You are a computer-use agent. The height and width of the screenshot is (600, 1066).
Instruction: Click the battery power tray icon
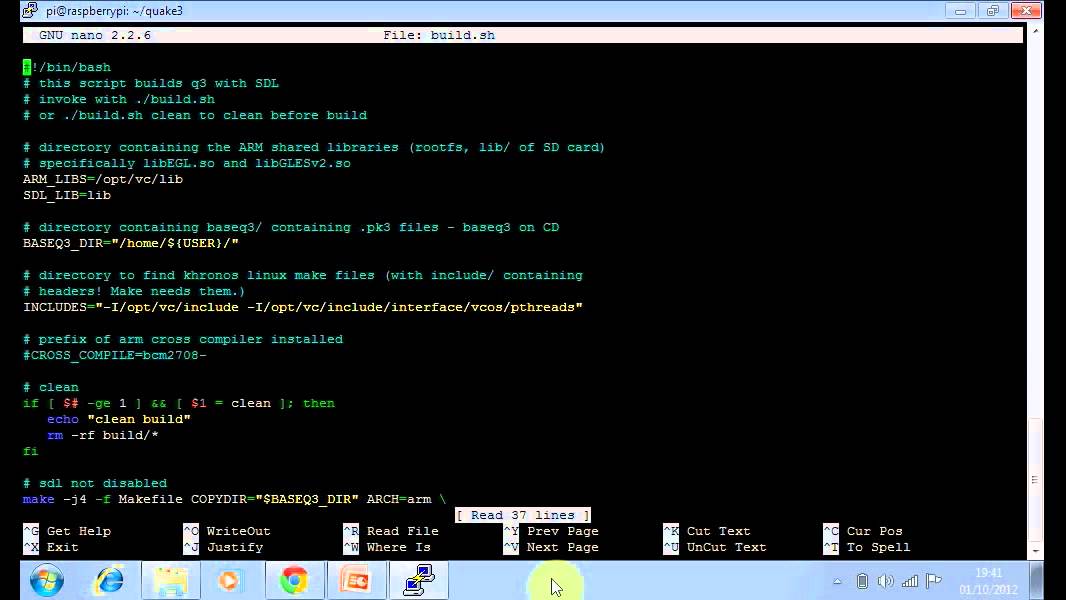pyautogui.click(x=862, y=581)
